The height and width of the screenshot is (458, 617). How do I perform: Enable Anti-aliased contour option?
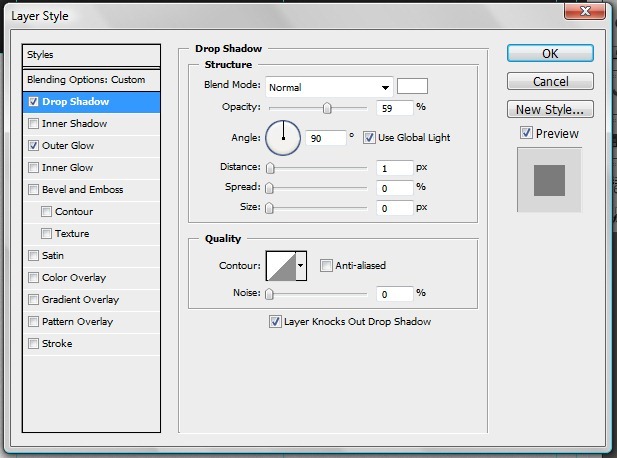[326, 266]
